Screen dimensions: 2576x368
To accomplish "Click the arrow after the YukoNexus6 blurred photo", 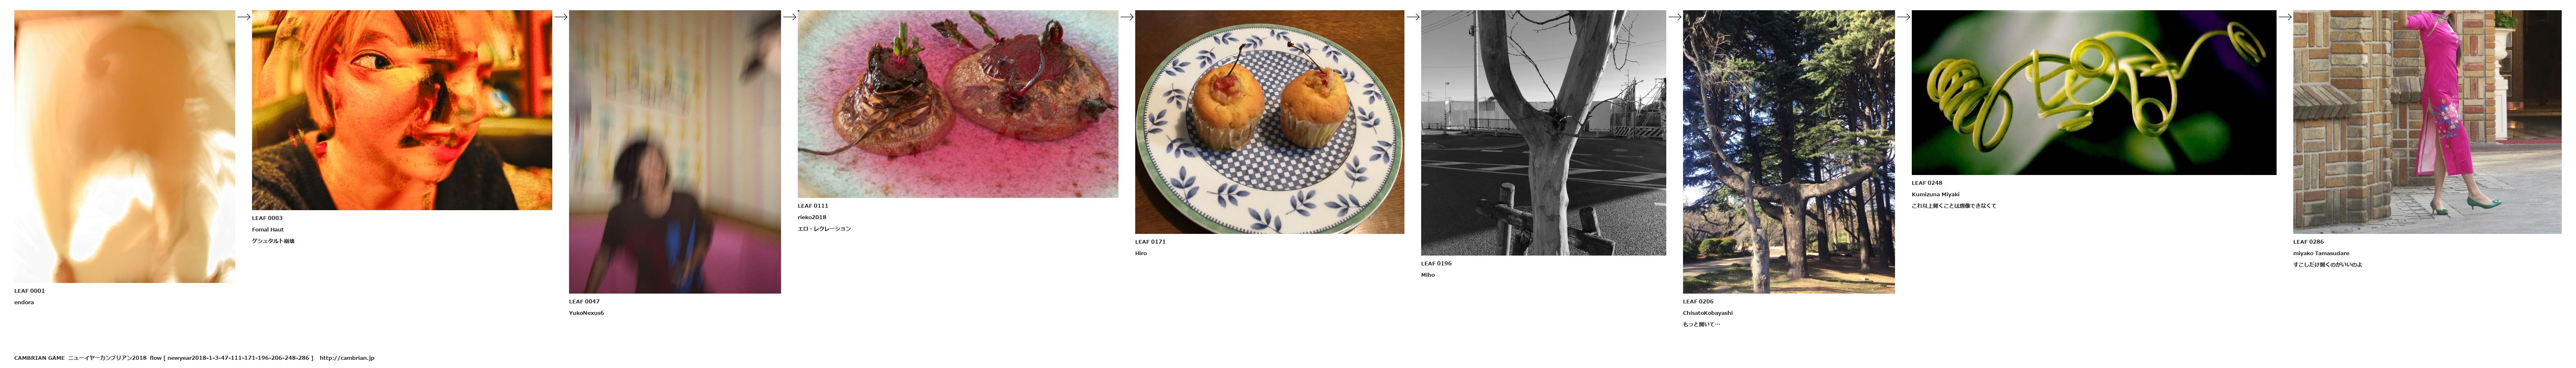I will pos(789,17).
